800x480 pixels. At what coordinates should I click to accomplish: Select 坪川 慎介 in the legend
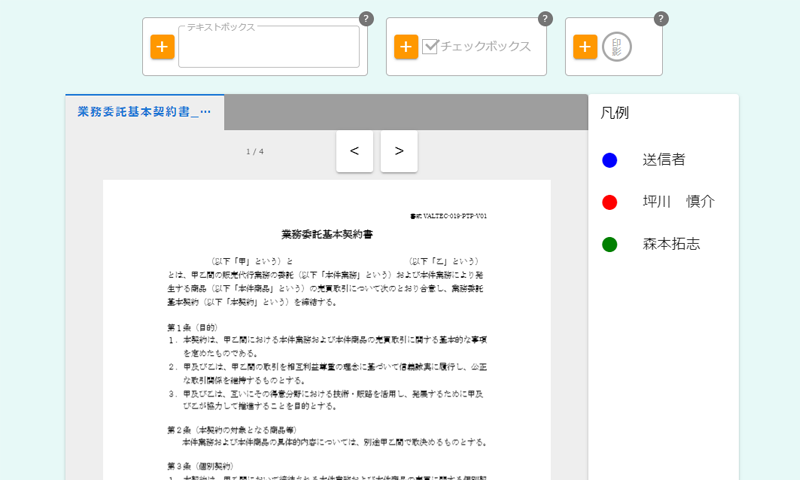pyautogui.click(x=679, y=202)
